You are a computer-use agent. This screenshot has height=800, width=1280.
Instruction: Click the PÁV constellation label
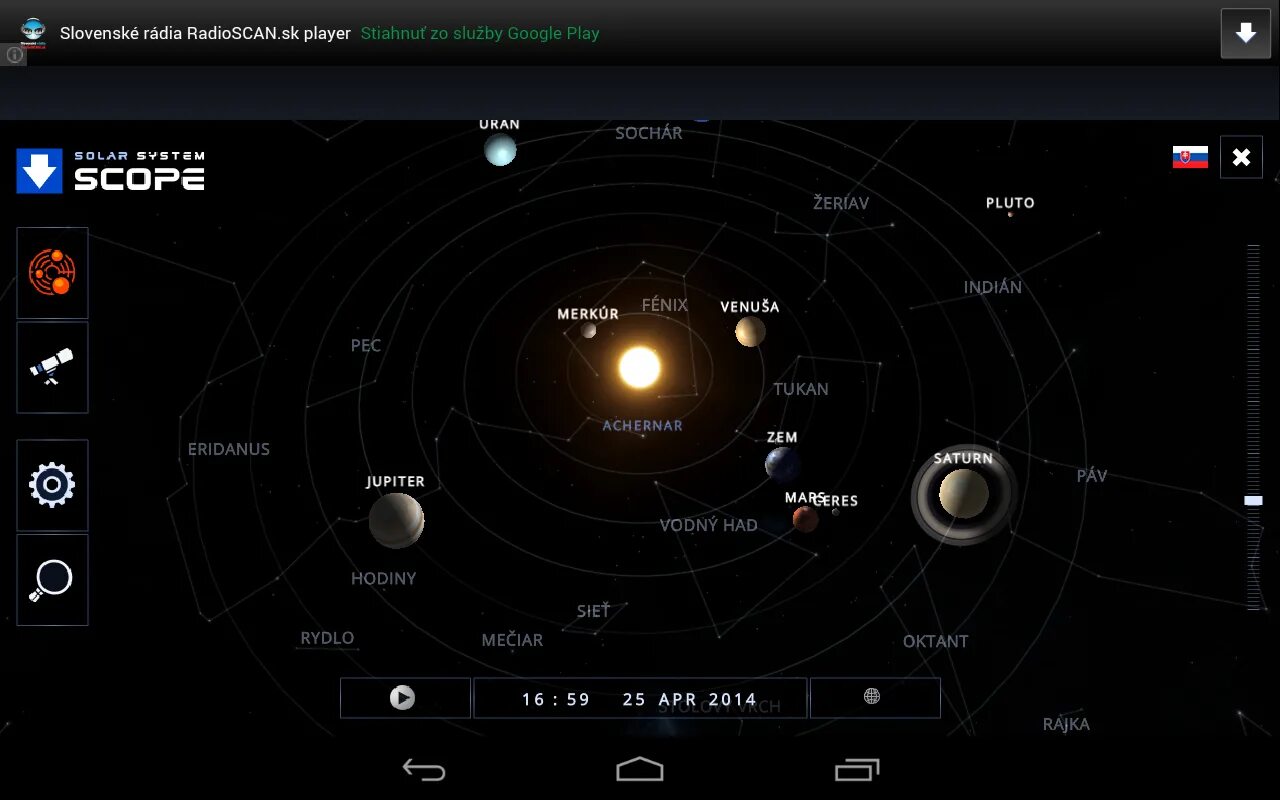[x=1092, y=475]
